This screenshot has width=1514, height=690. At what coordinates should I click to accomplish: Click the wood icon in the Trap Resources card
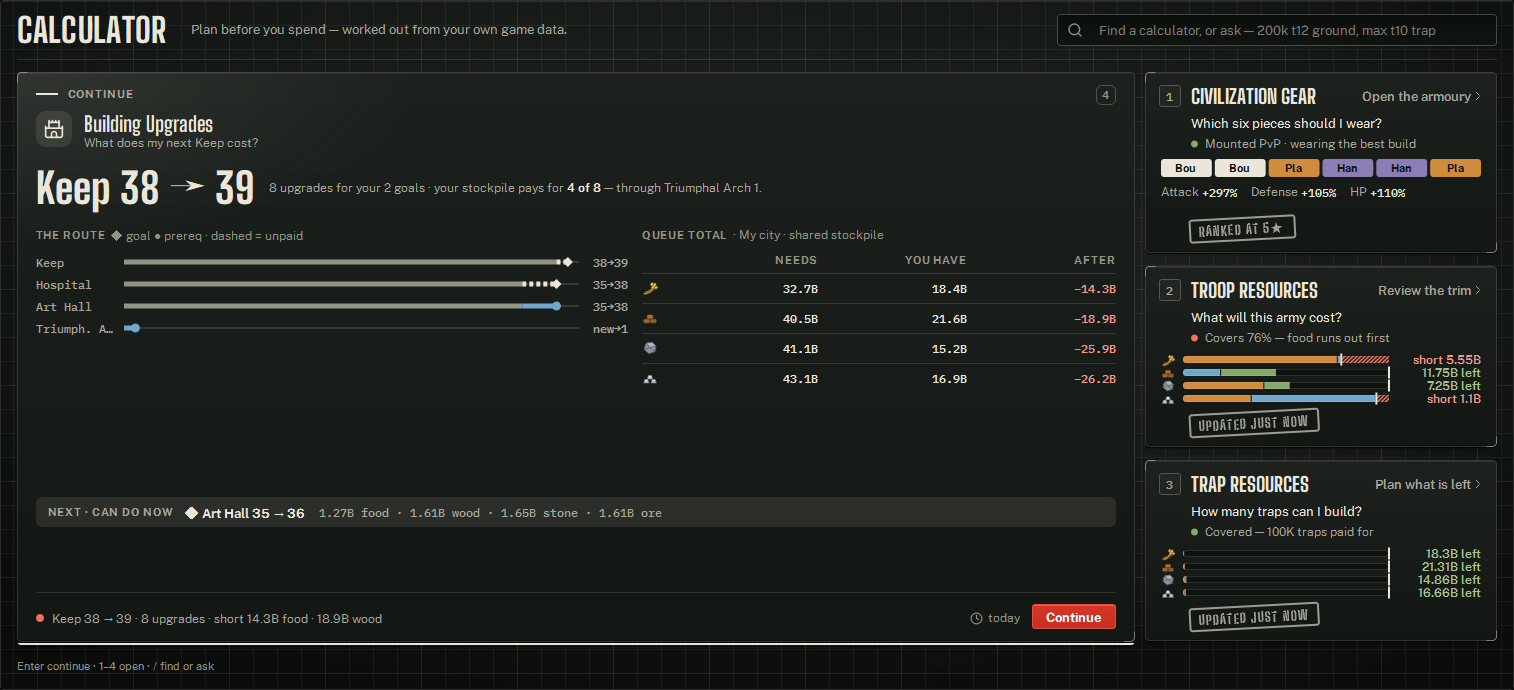1168,567
